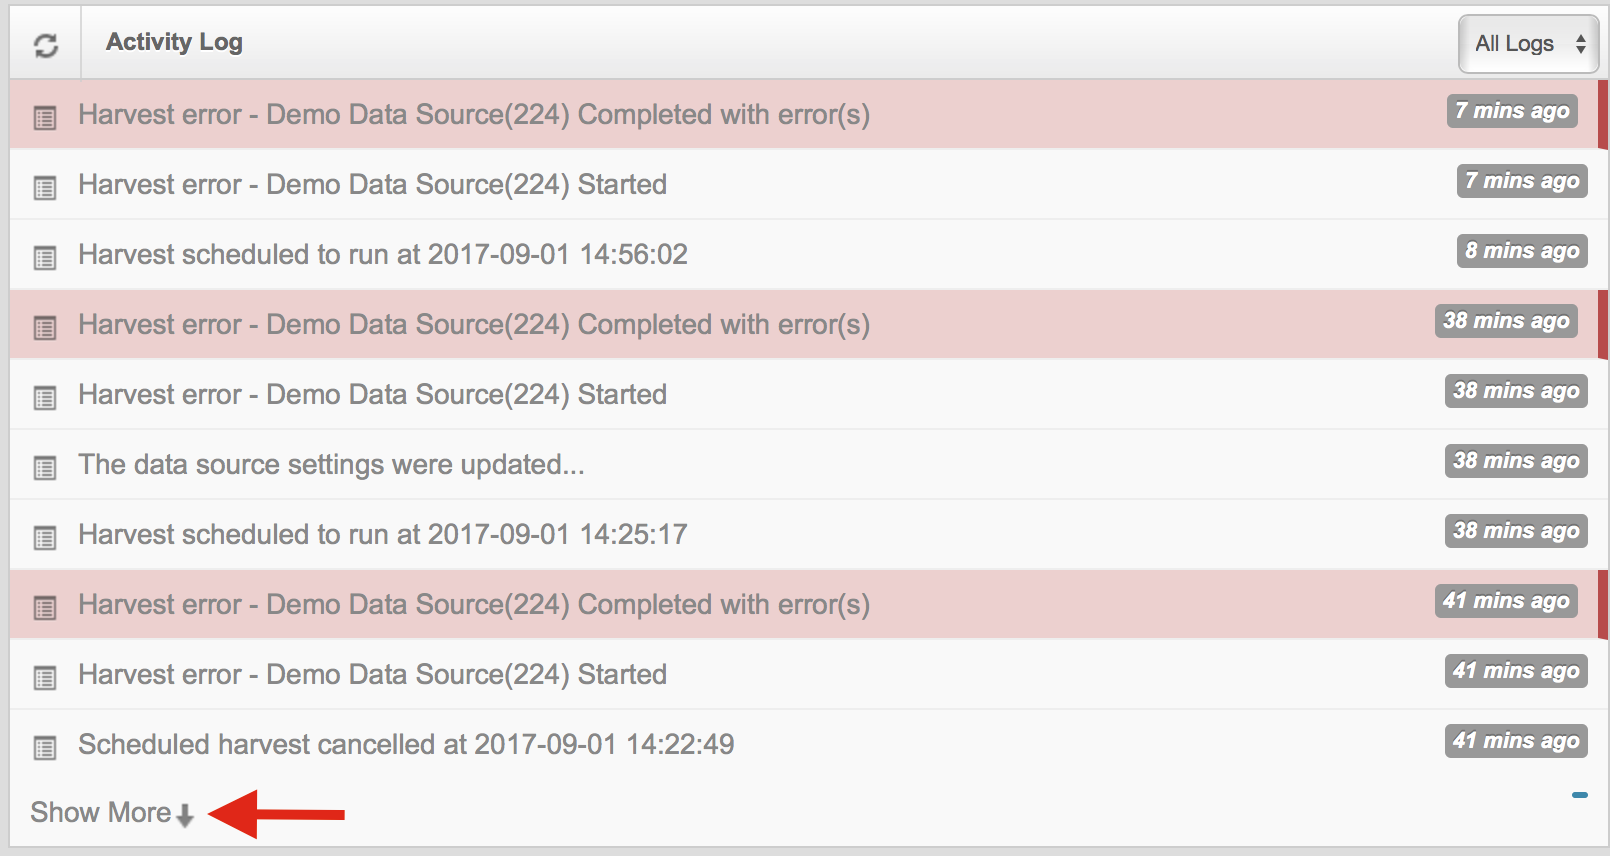Select Harvest scheduled to run at 14:25:17
The height and width of the screenshot is (856, 1610).
point(383,535)
